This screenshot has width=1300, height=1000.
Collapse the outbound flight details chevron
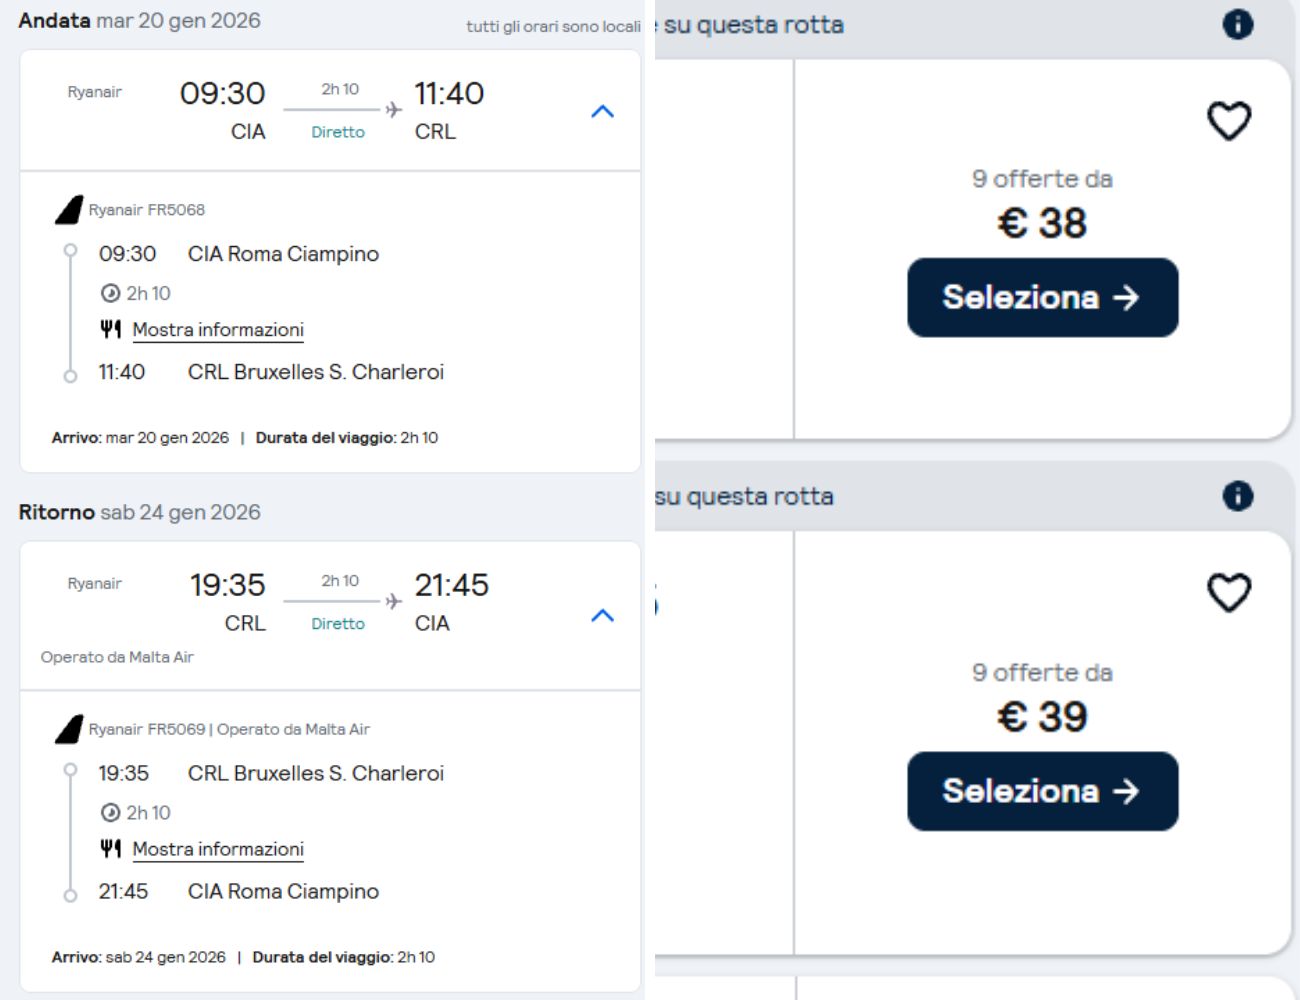pos(602,111)
